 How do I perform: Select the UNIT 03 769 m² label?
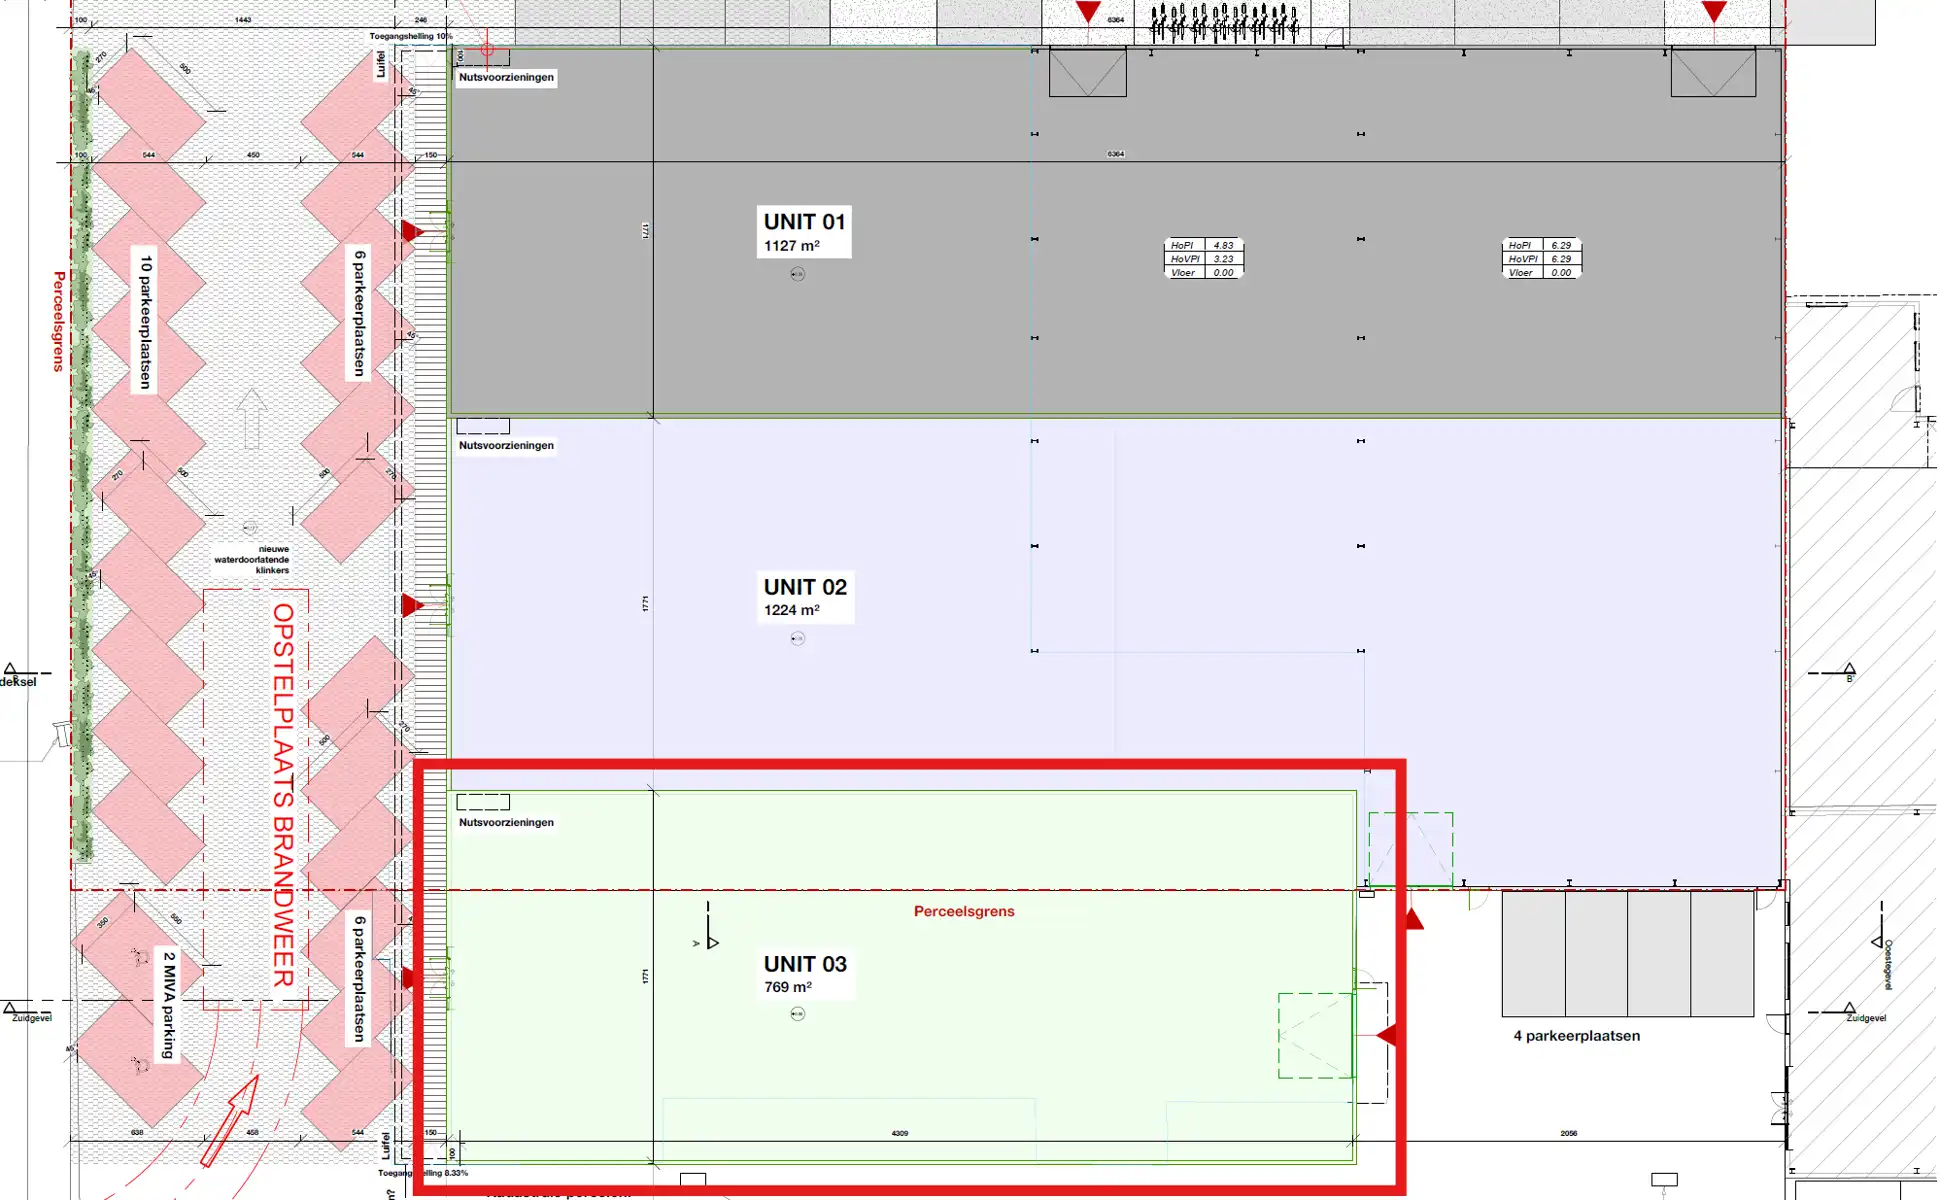click(805, 974)
